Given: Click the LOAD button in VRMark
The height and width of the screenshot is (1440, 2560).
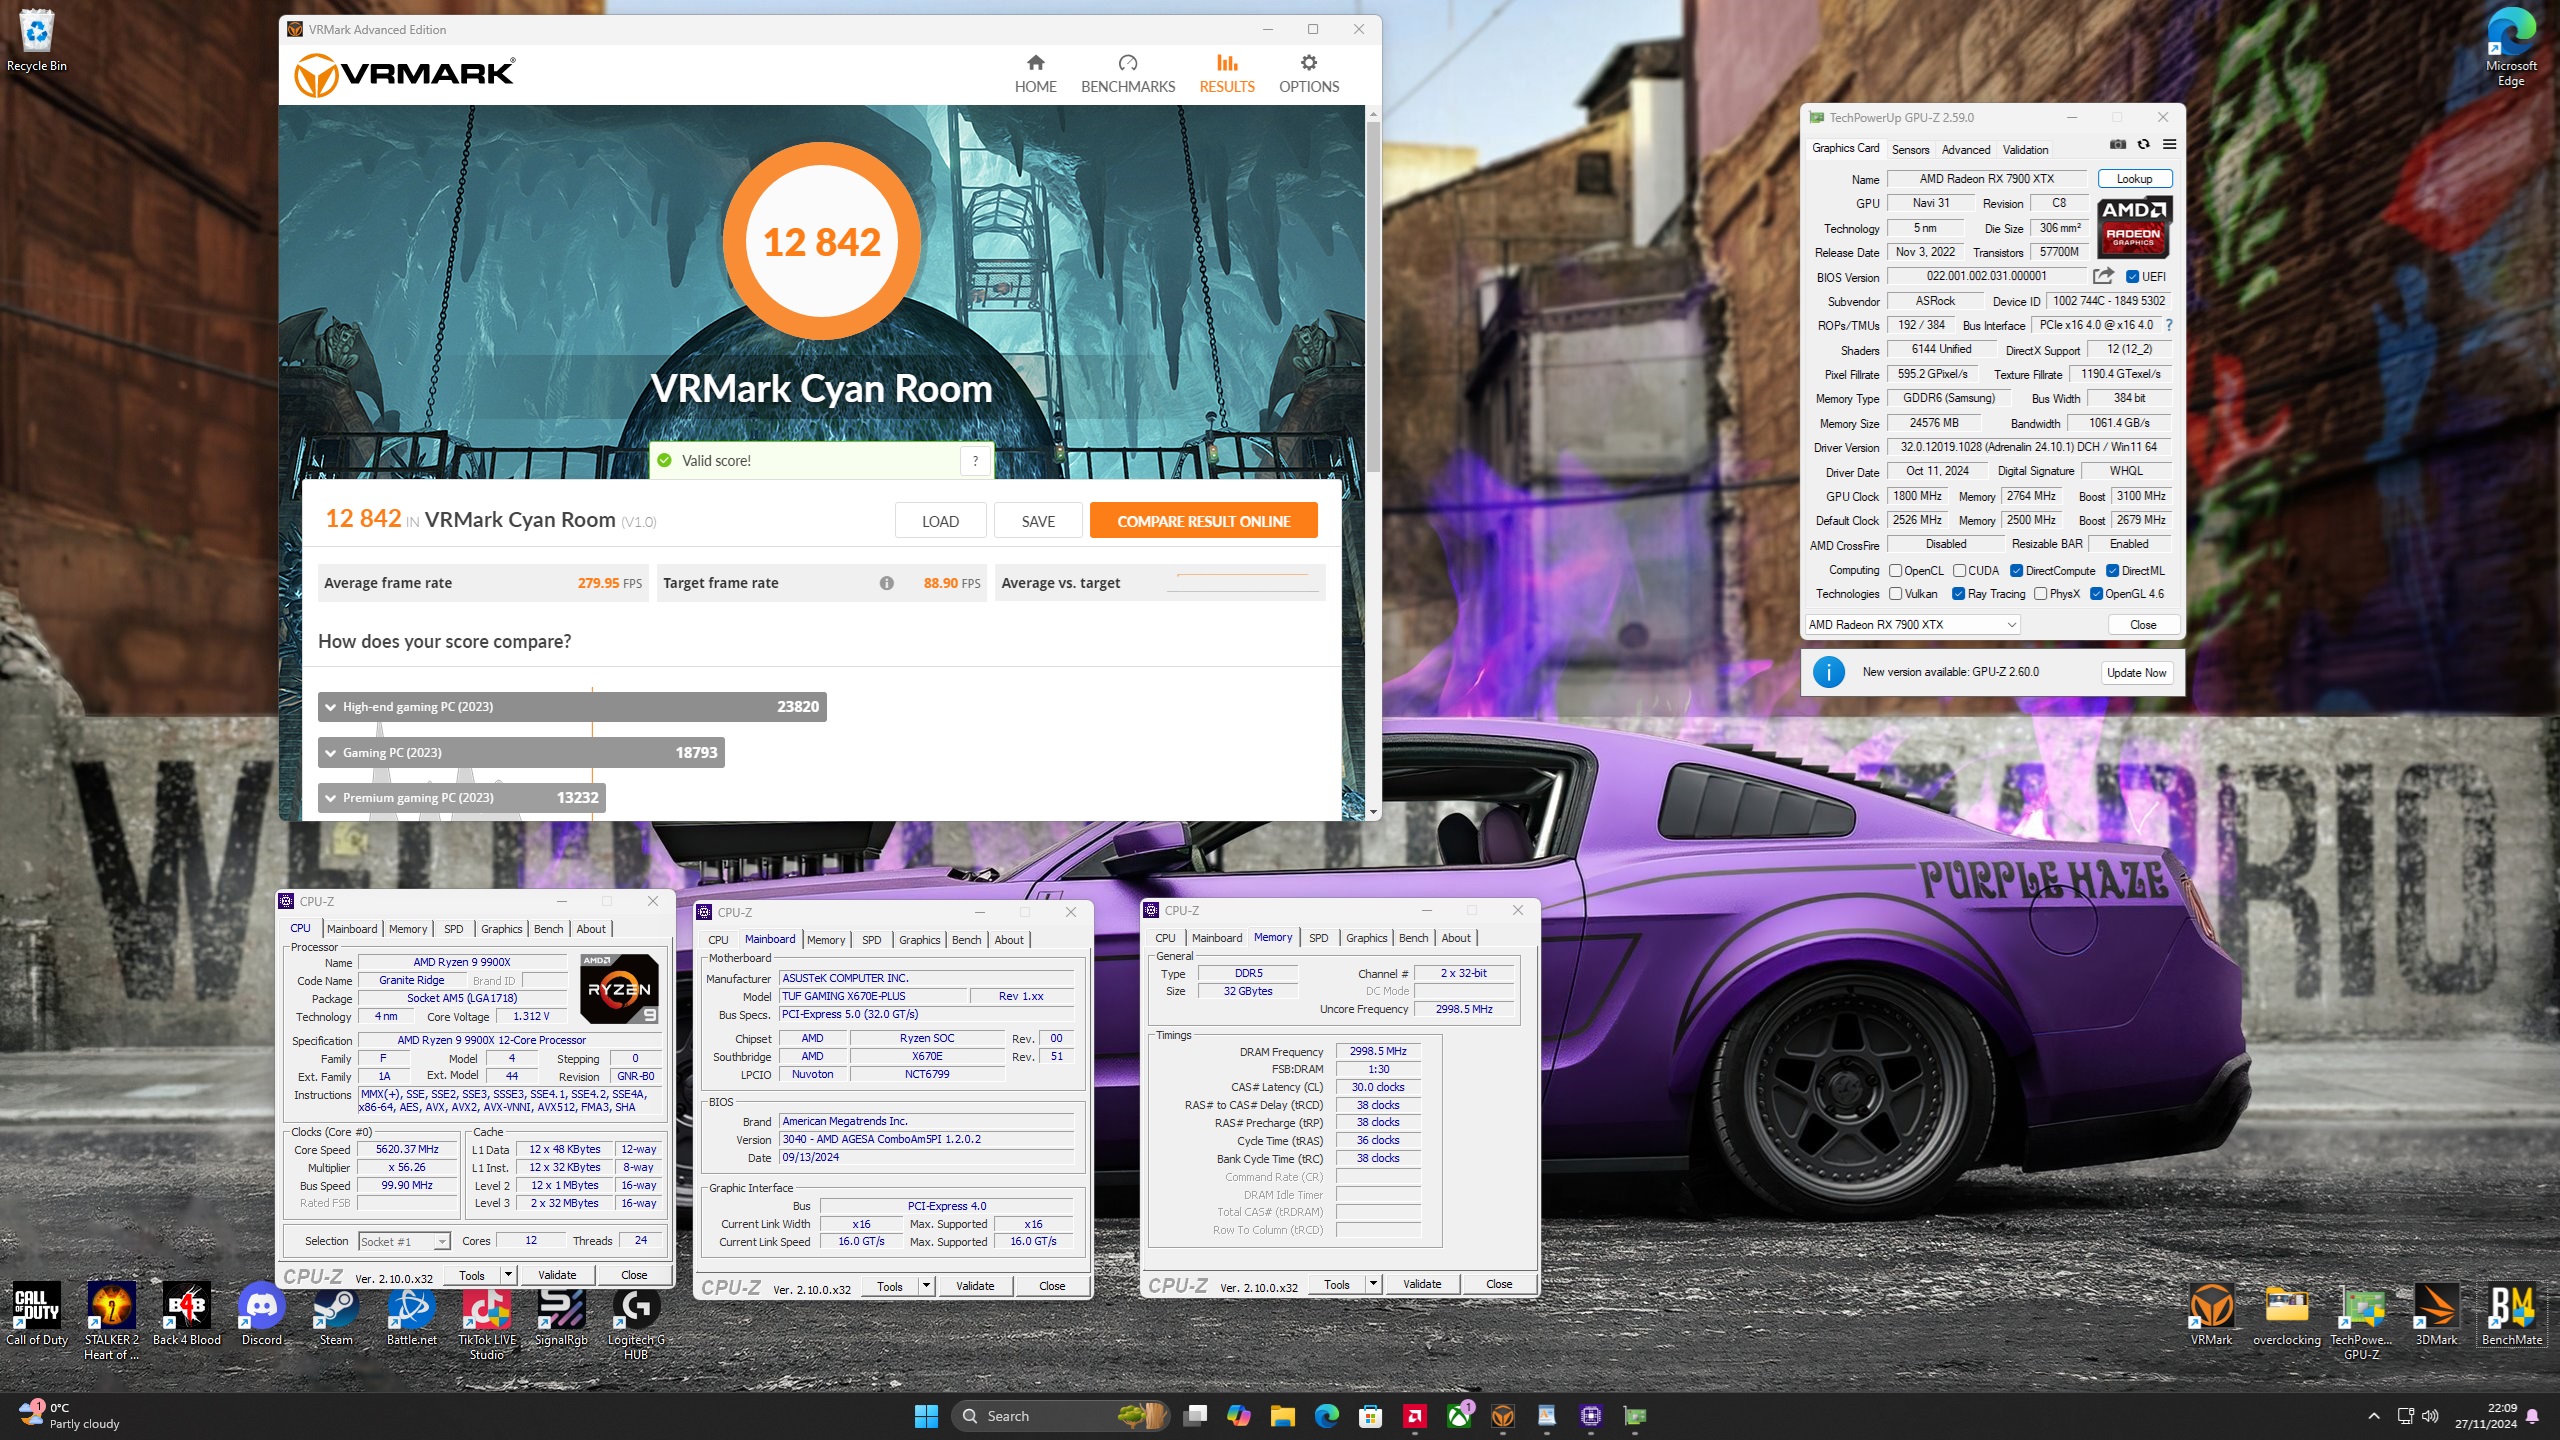Looking at the screenshot, I should 940,521.
